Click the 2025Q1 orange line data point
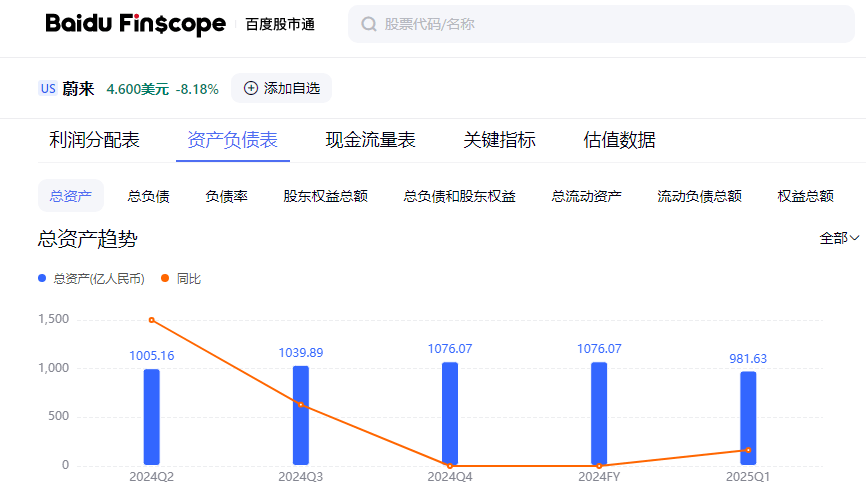Screen dimensions: 866x504 748,450
